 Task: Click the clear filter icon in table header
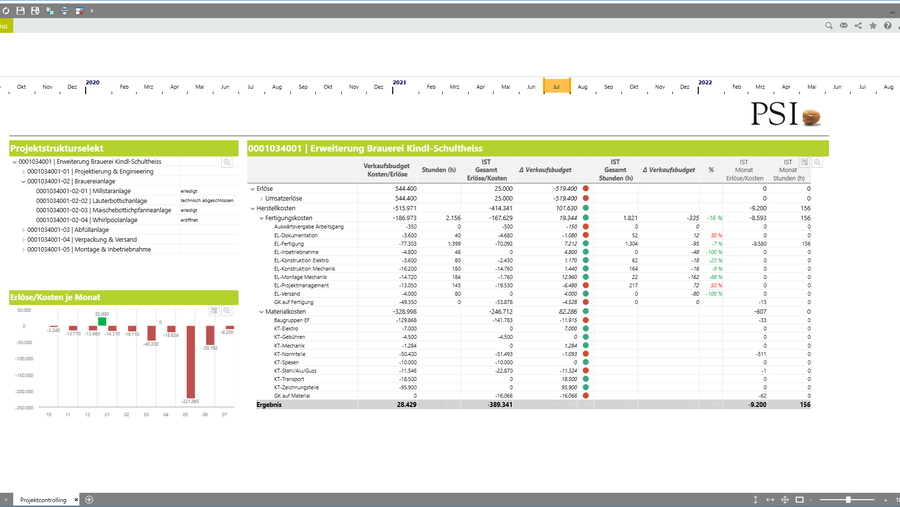[805, 162]
